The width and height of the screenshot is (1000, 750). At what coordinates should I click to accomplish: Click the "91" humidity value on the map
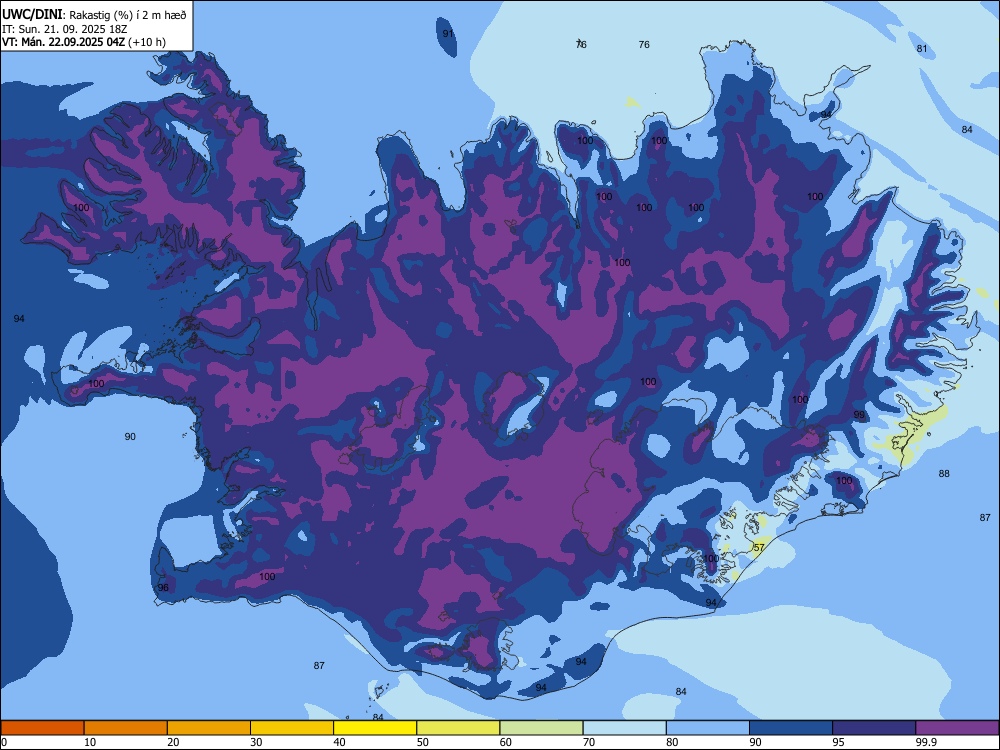pyautogui.click(x=448, y=34)
